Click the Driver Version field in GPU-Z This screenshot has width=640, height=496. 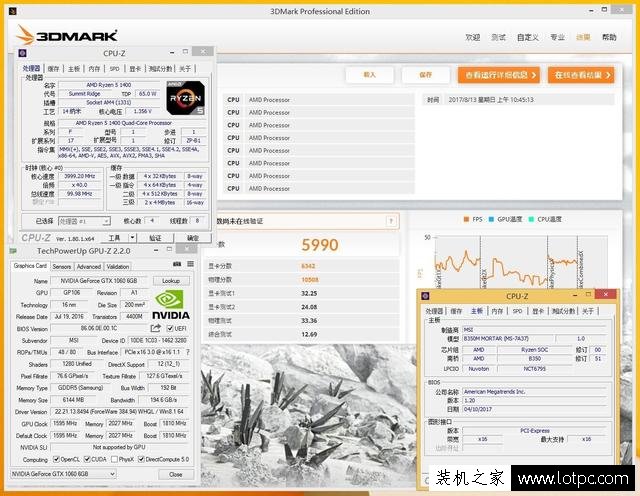119,411
